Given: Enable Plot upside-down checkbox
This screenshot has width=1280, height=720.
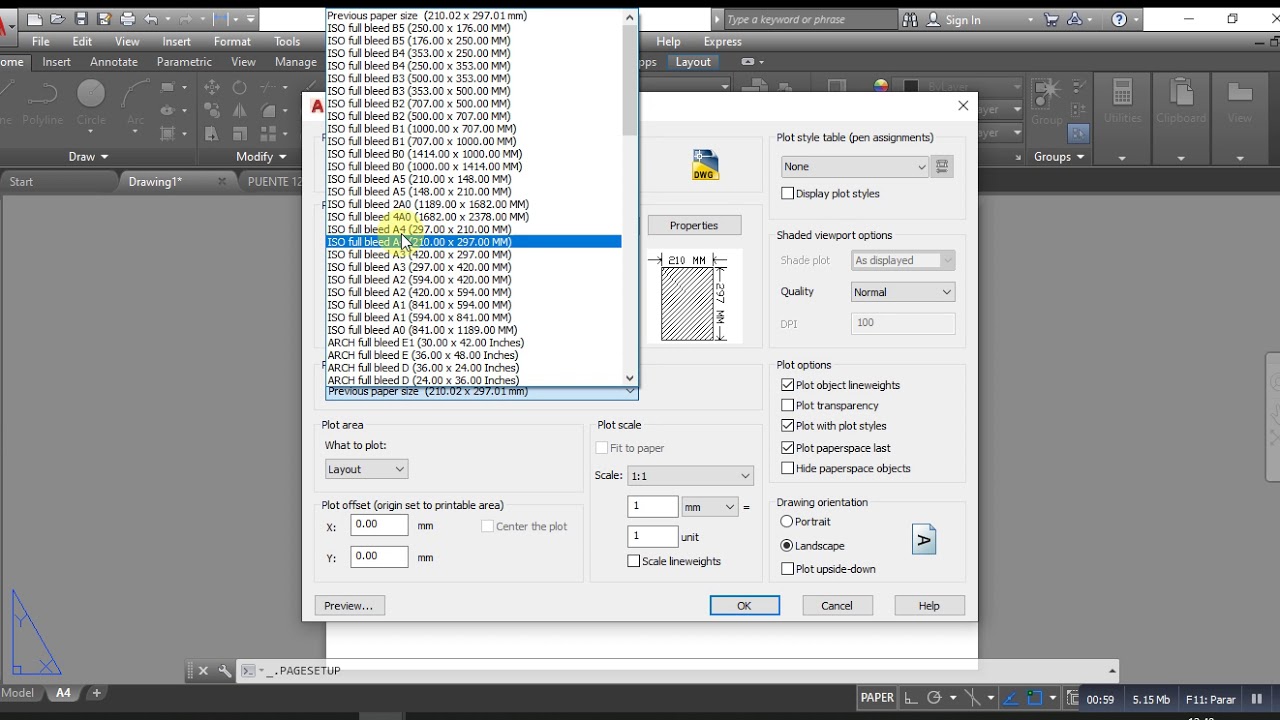Looking at the screenshot, I should click(788, 569).
